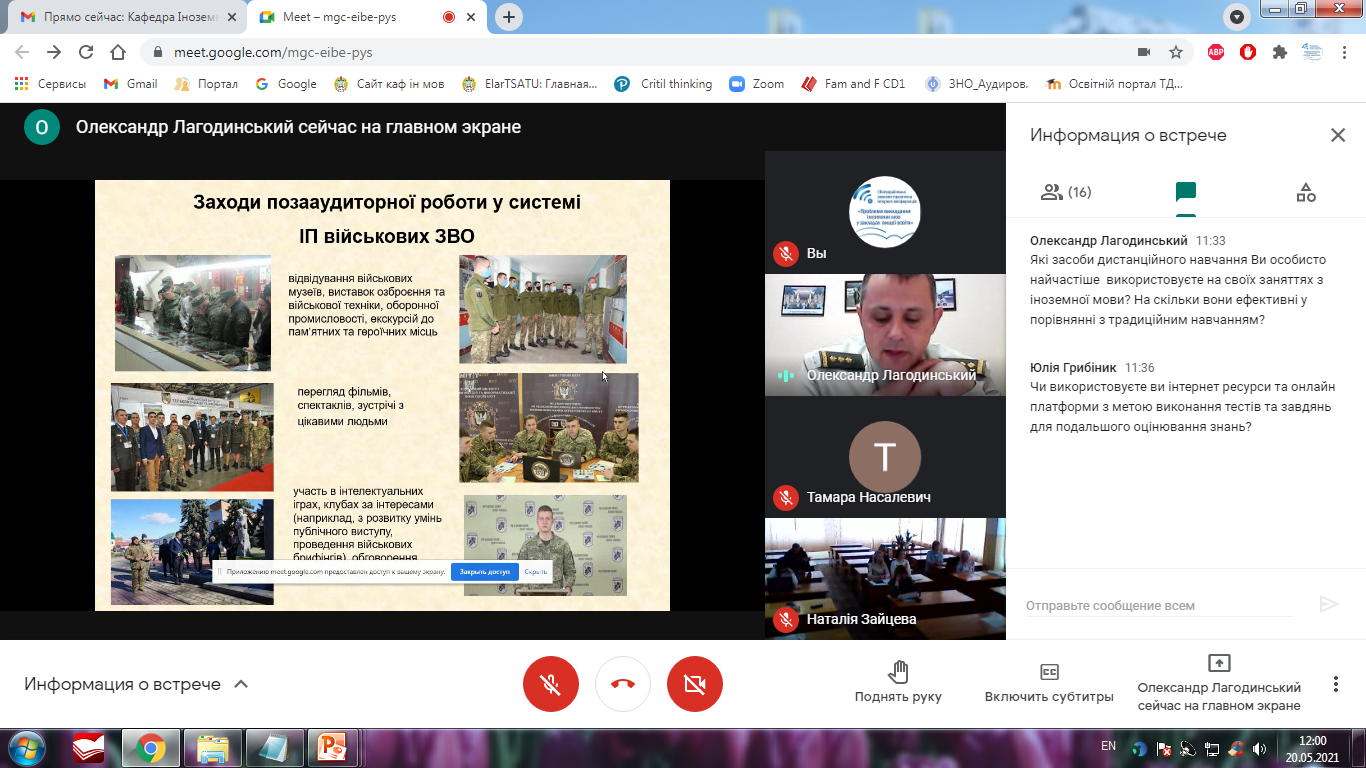Open the chat tab in the side panel
Screen dimensions: 1366x768
point(1185,192)
